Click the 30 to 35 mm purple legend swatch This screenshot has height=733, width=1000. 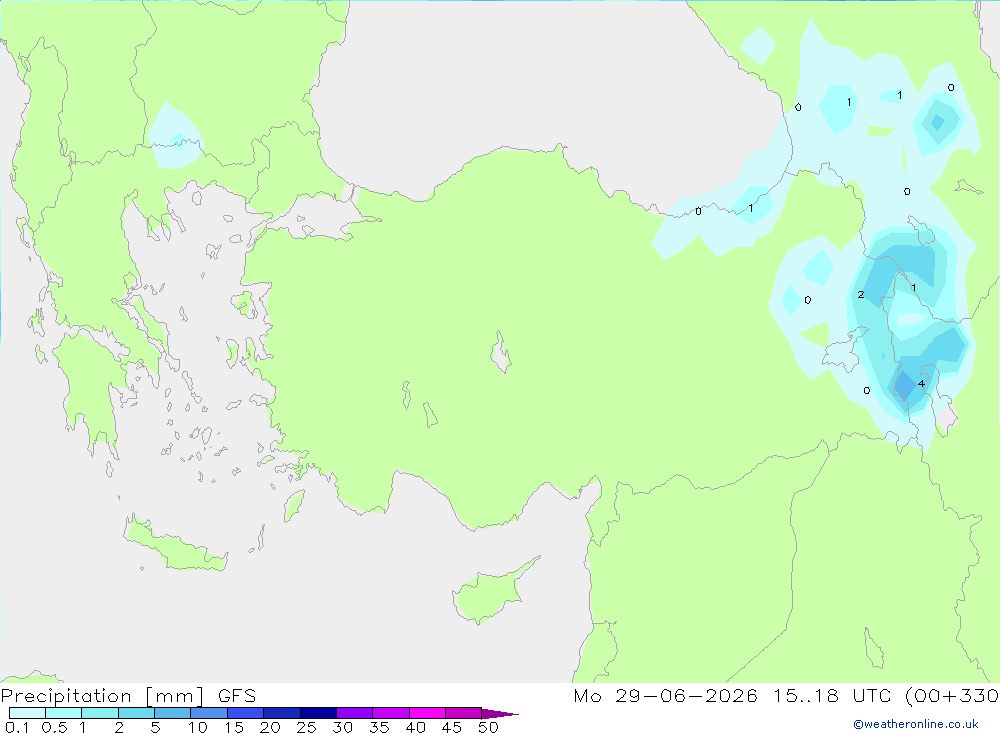355,713
